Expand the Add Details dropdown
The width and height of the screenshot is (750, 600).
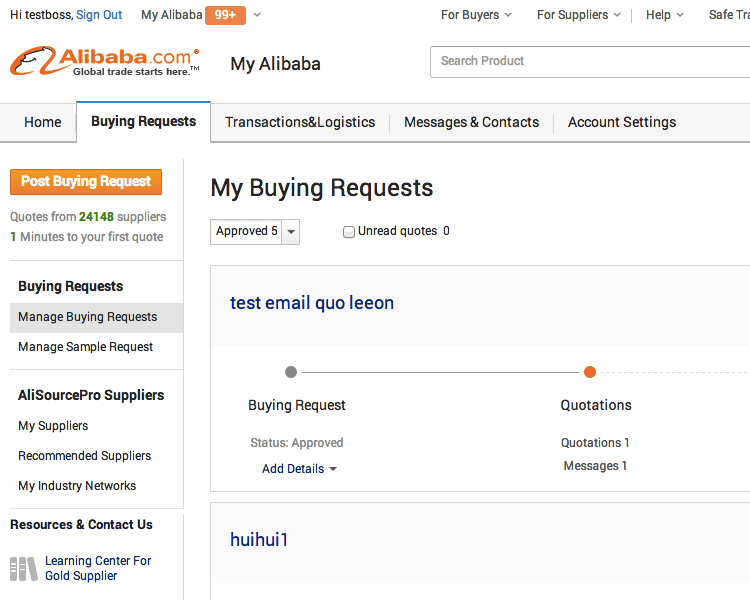coord(299,468)
